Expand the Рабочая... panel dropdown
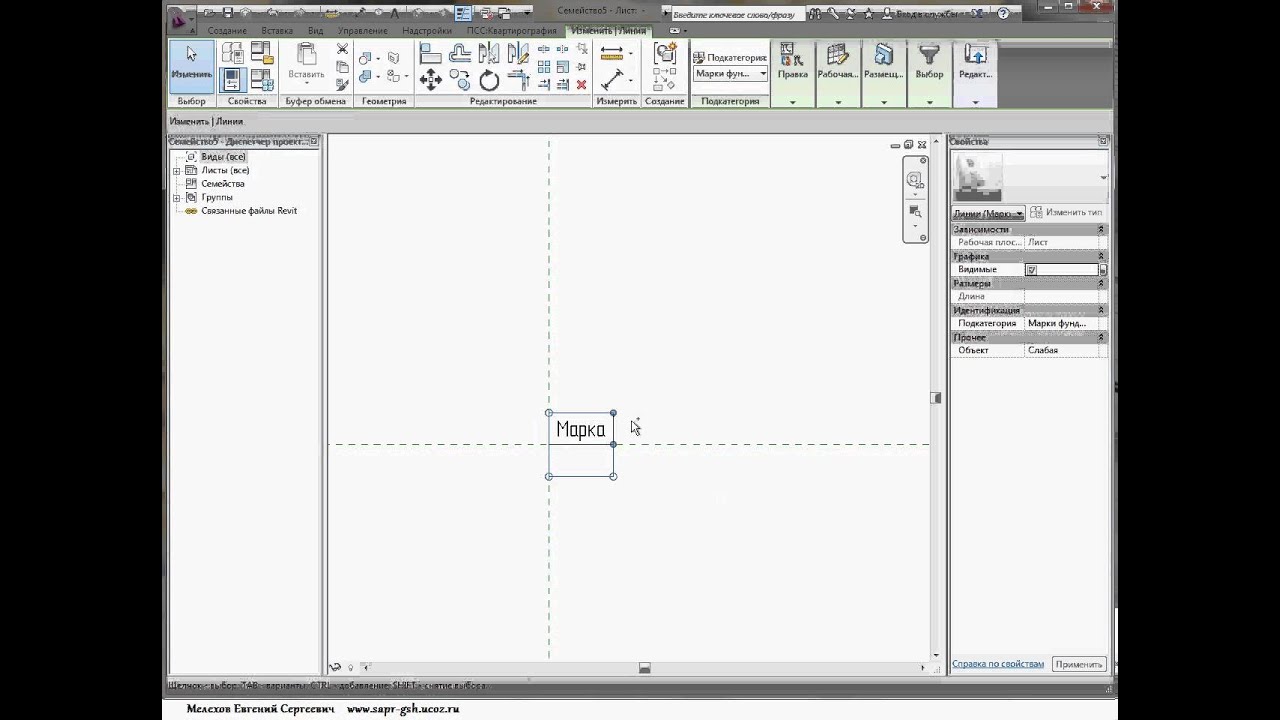This screenshot has width=1280, height=720. (x=838, y=102)
